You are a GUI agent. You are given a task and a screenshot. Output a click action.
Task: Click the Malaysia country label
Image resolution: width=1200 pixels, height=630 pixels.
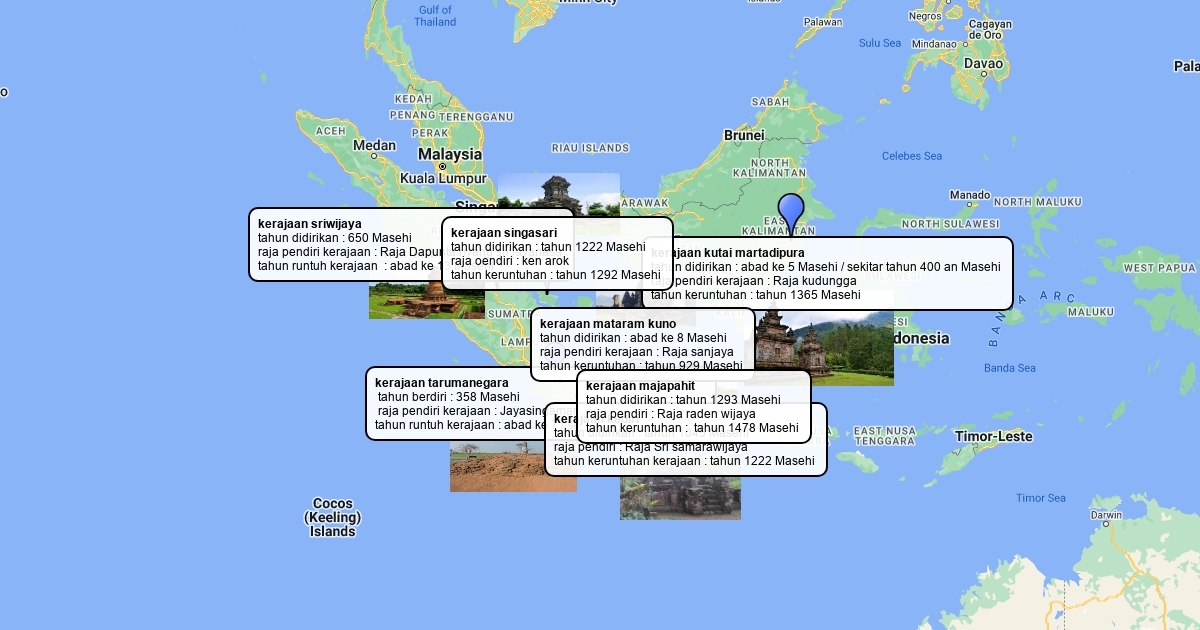450,155
